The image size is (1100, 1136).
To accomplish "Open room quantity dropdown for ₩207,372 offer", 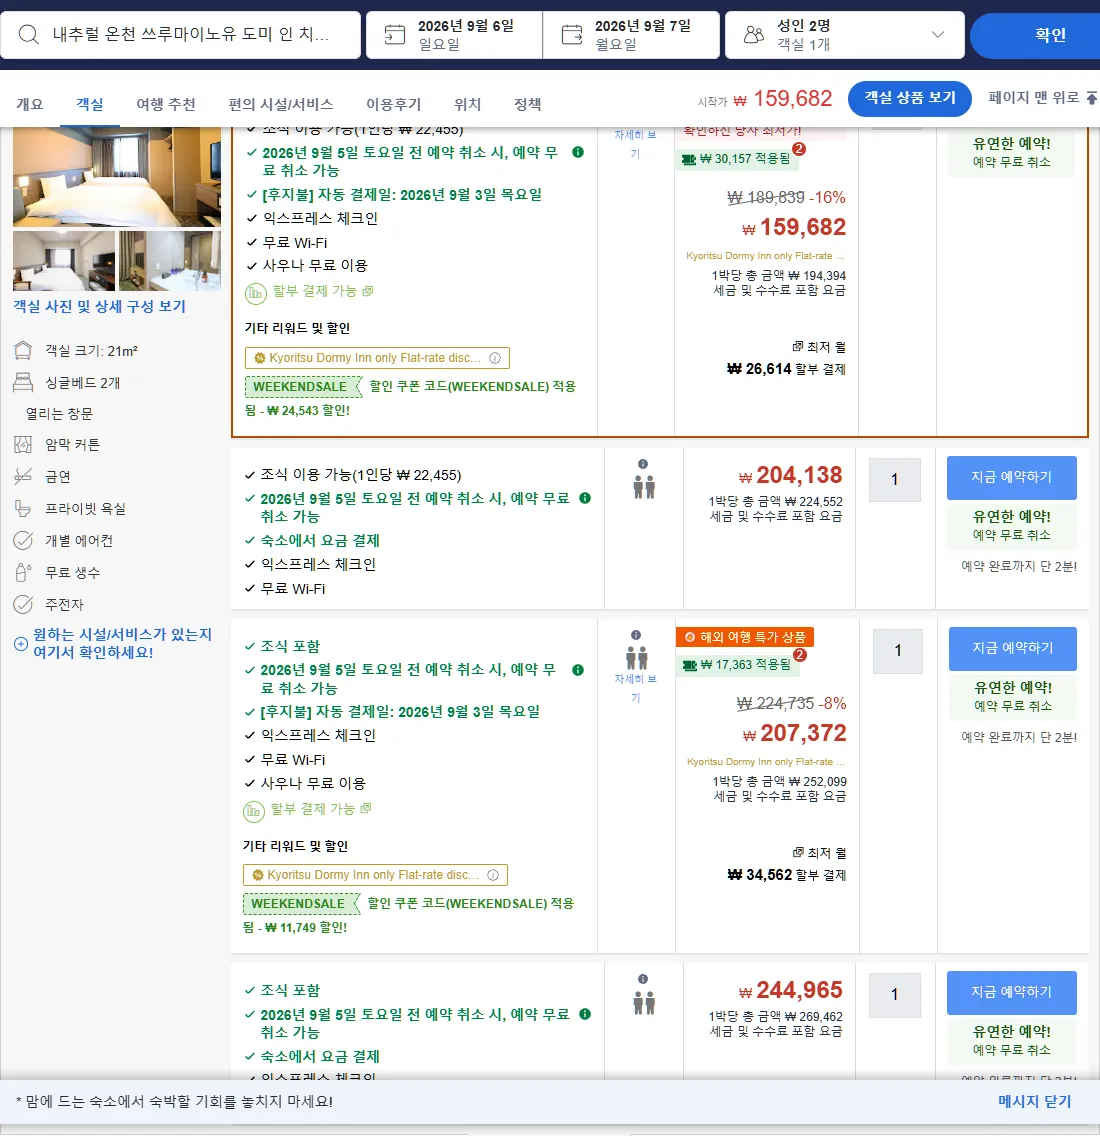I will click(x=898, y=651).
